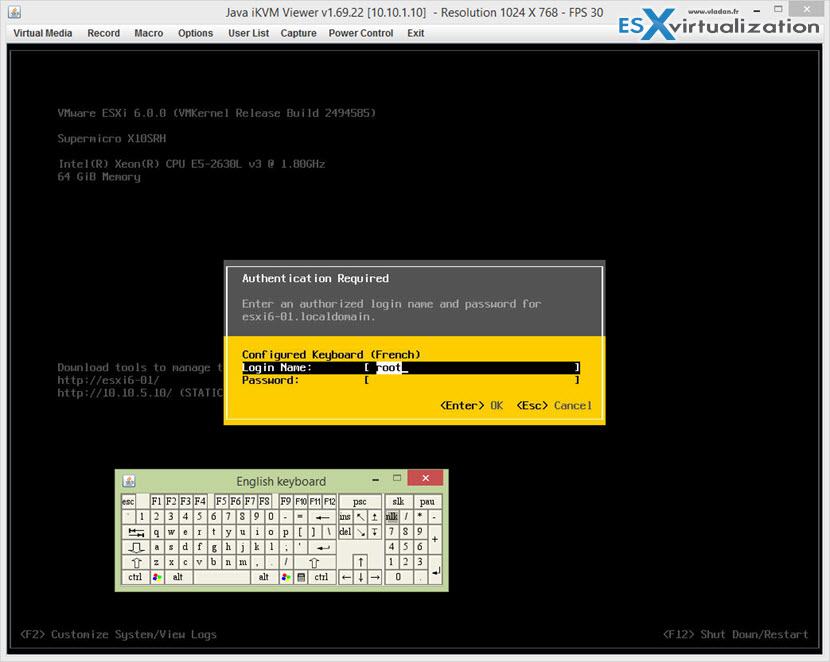Image resolution: width=830 pixels, height=662 pixels.
Task: Click the semicolon key
Action: pos(286,547)
